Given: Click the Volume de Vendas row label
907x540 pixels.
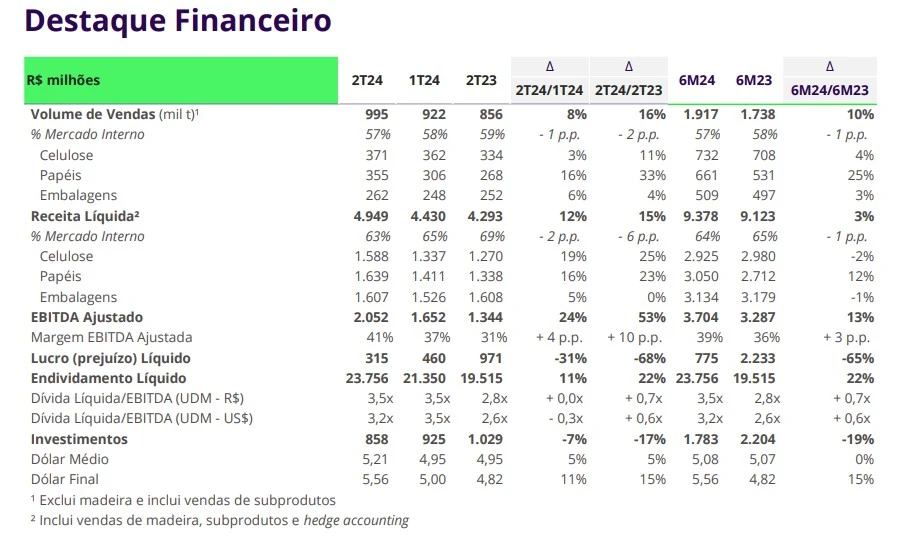Looking at the screenshot, I should pos(116,114).
